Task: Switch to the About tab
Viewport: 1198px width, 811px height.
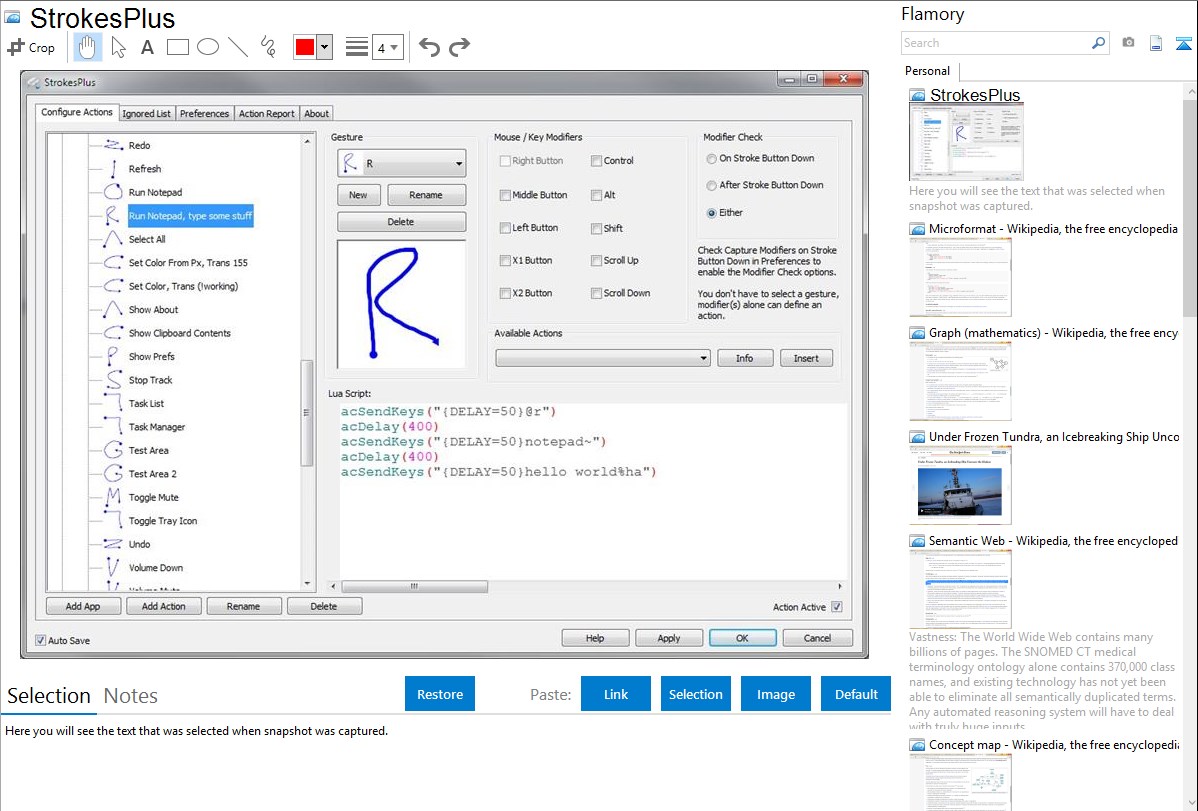Action: [x=316, y=113]
